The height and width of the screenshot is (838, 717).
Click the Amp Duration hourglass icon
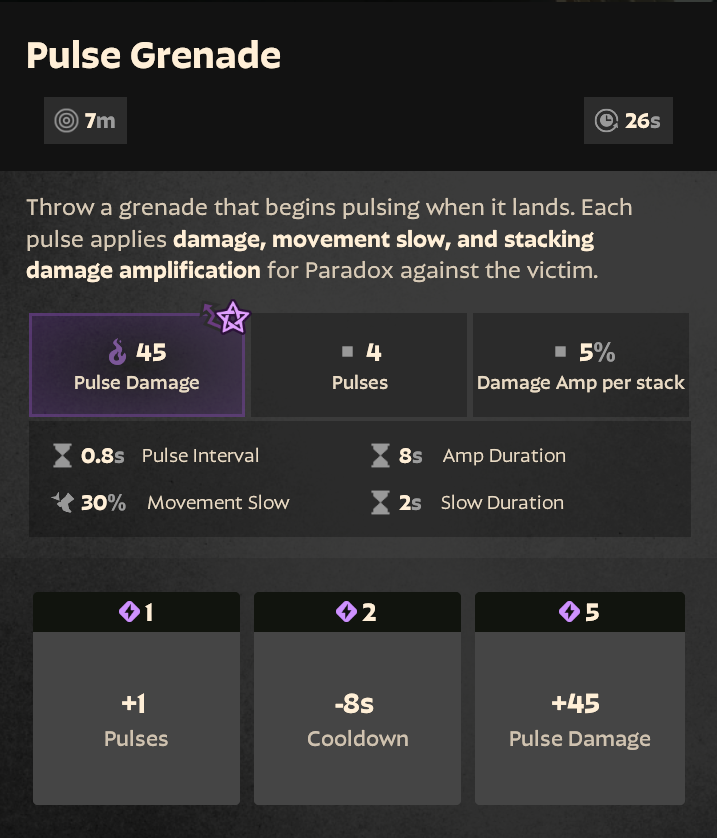click(380, 456)
